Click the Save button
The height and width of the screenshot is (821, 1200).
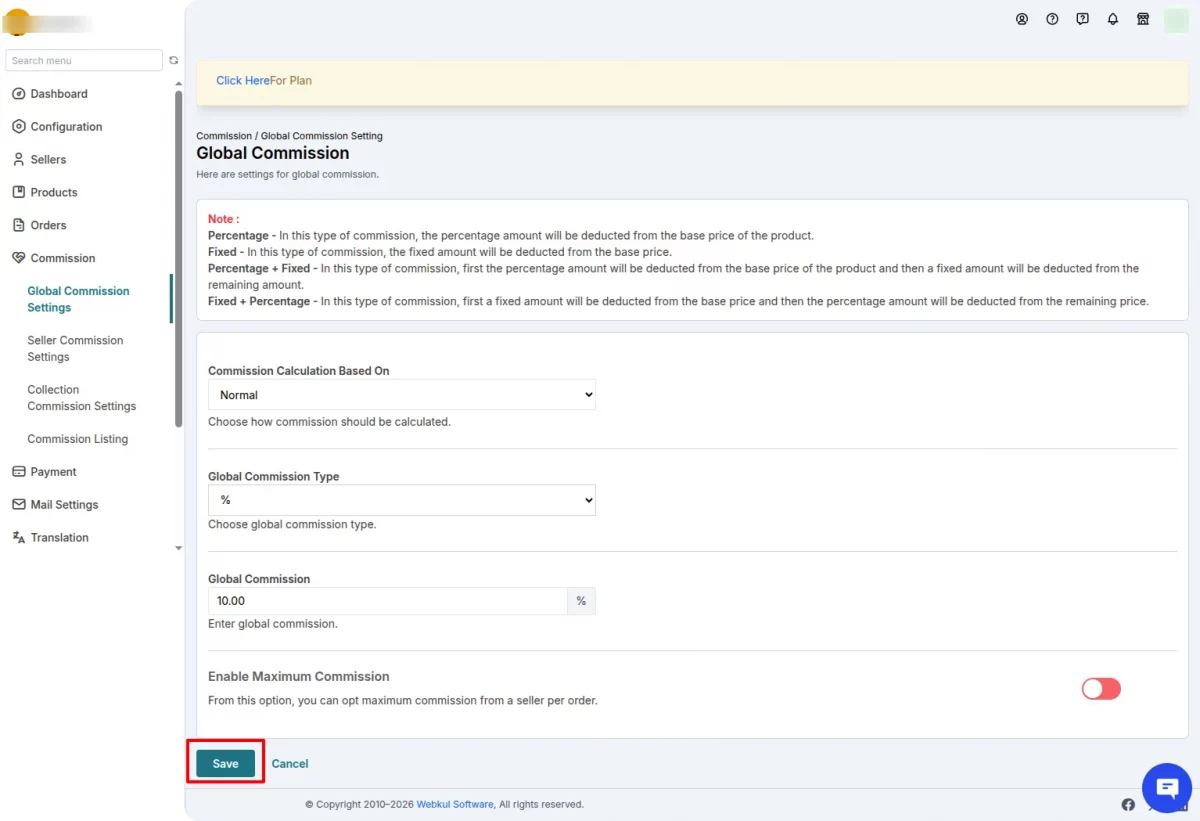point(226,763)
